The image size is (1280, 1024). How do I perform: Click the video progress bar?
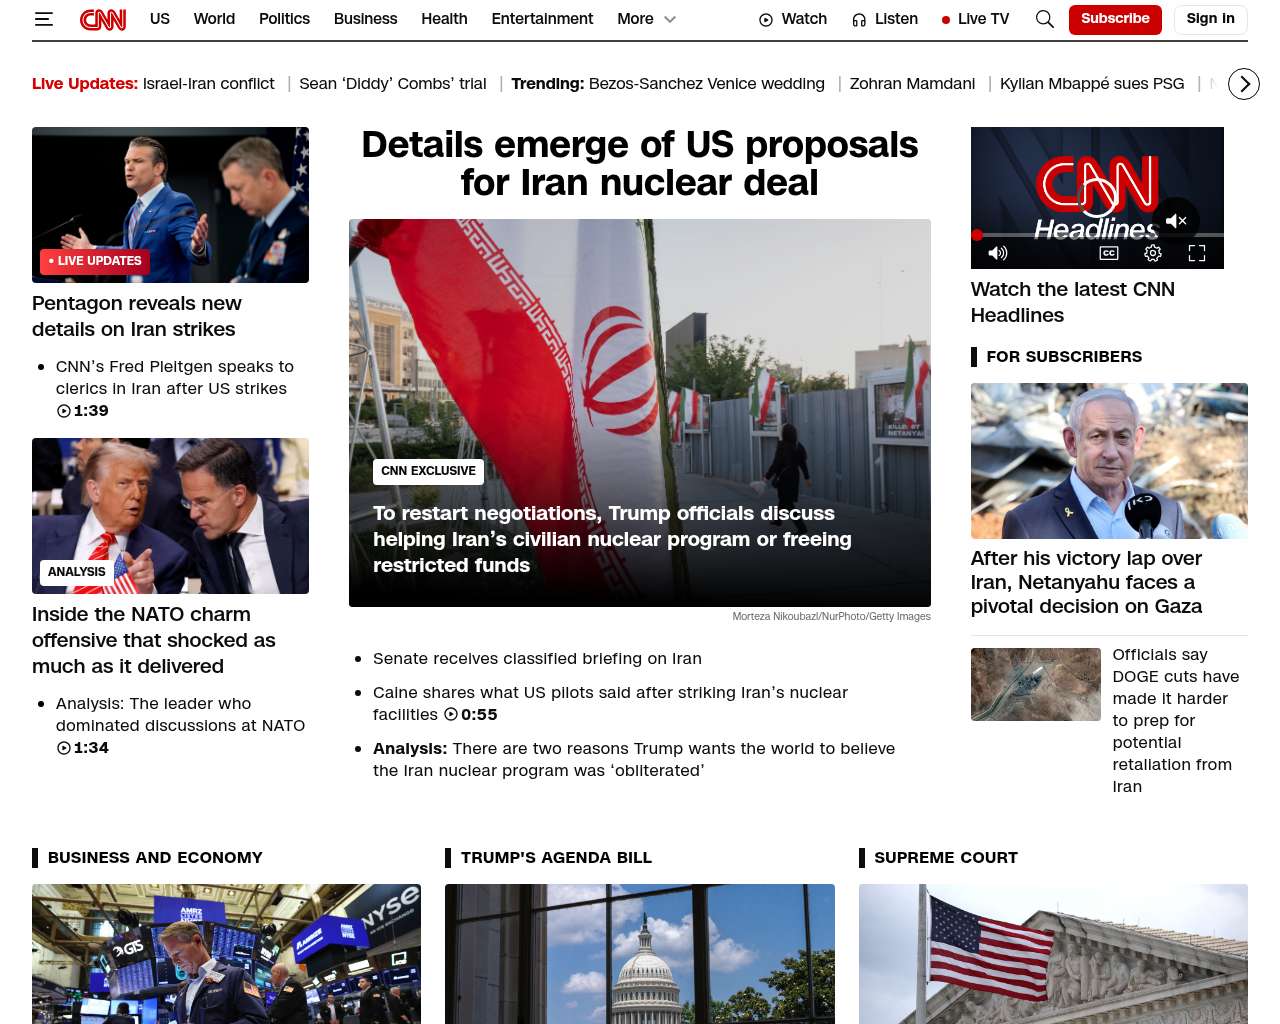pos(1097,235)
